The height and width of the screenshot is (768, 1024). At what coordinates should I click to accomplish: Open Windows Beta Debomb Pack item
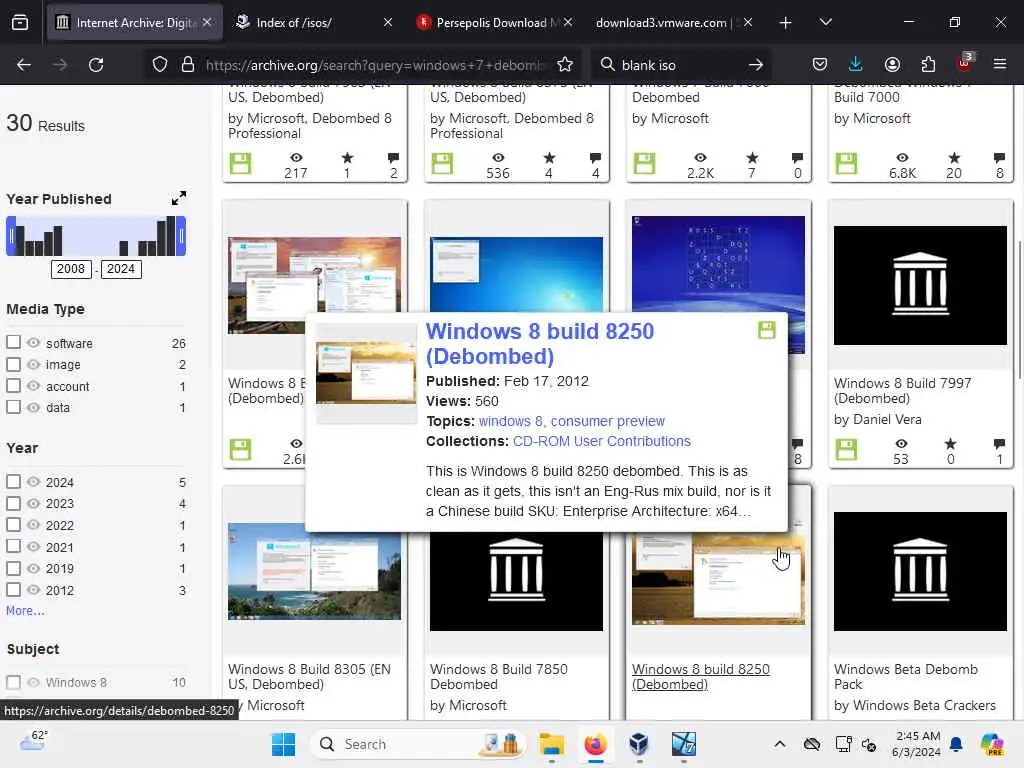(906, 677)
